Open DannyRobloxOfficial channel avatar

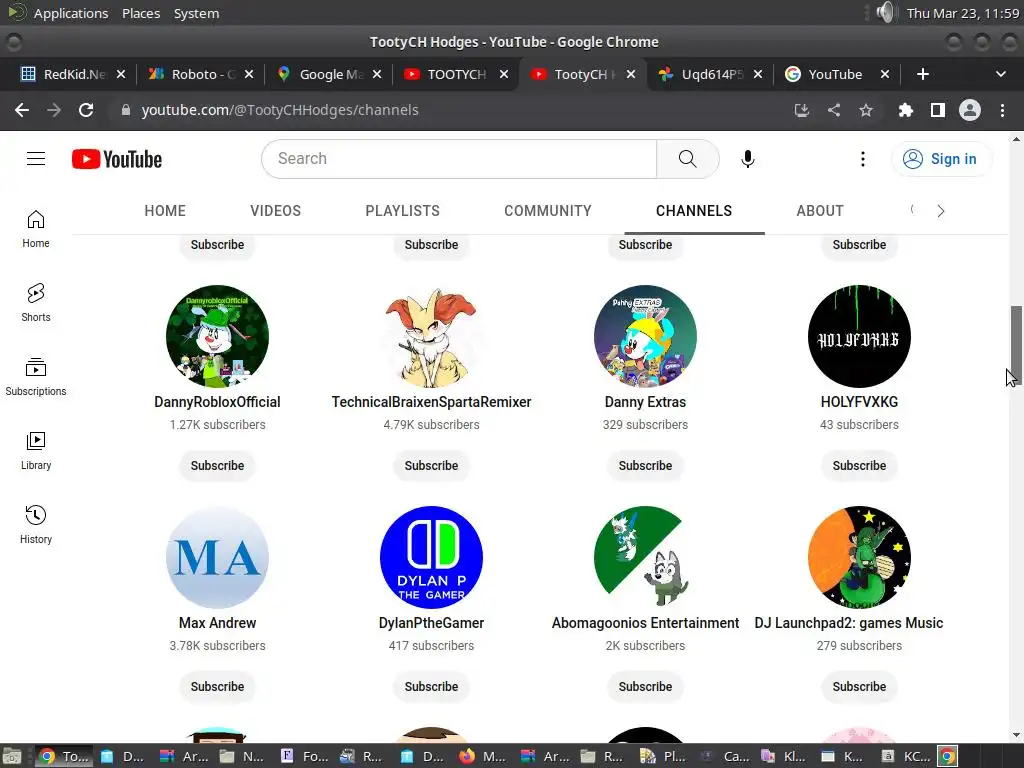click(217, 336)
